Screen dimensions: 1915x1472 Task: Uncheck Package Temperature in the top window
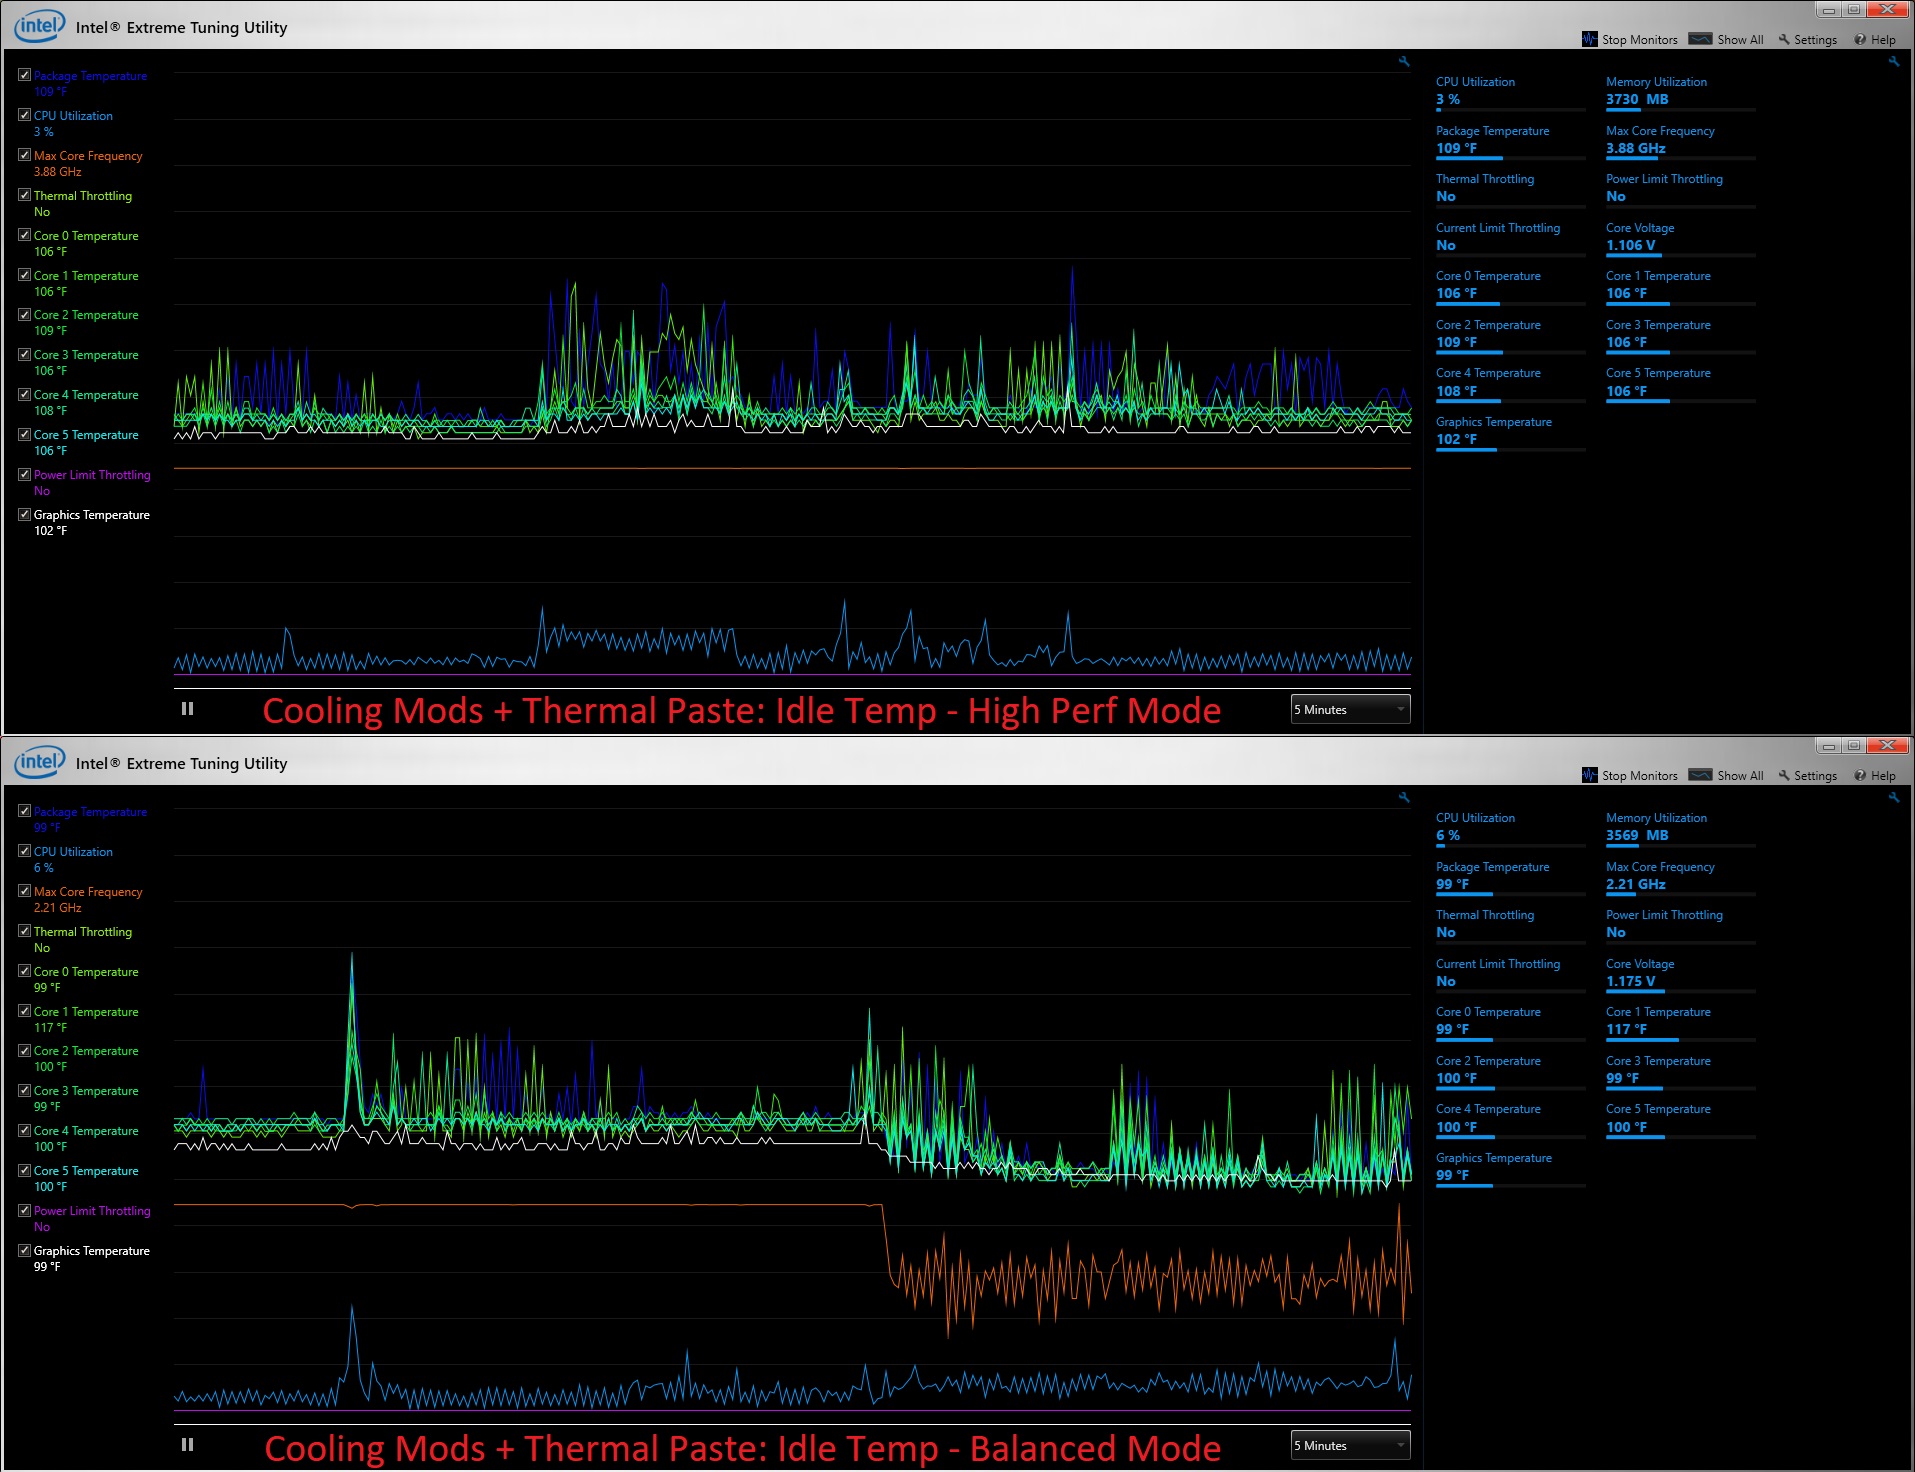pos(24,75)
